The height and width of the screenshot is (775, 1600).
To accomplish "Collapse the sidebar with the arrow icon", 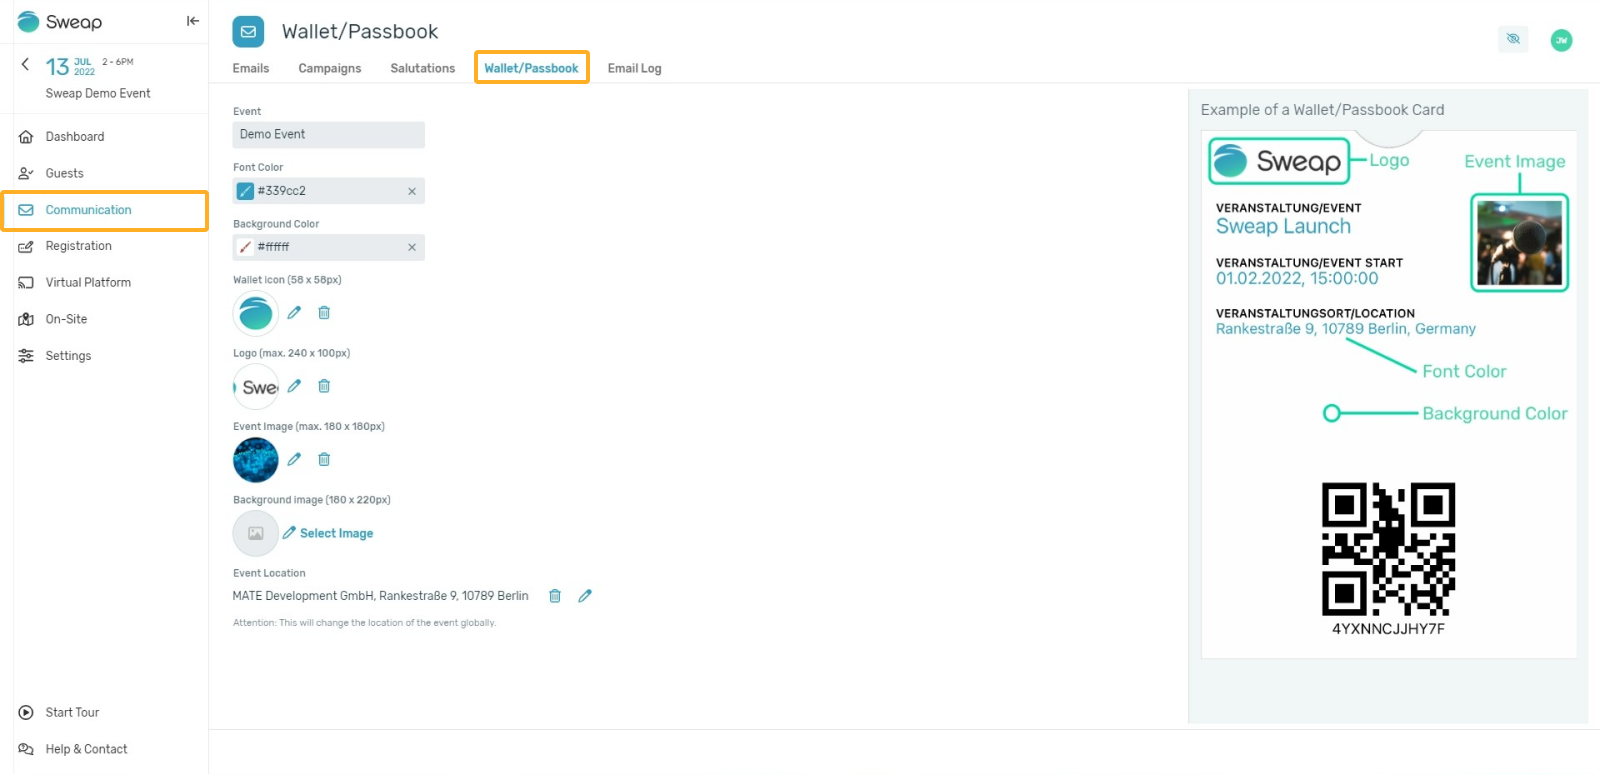I will [193, 21].
